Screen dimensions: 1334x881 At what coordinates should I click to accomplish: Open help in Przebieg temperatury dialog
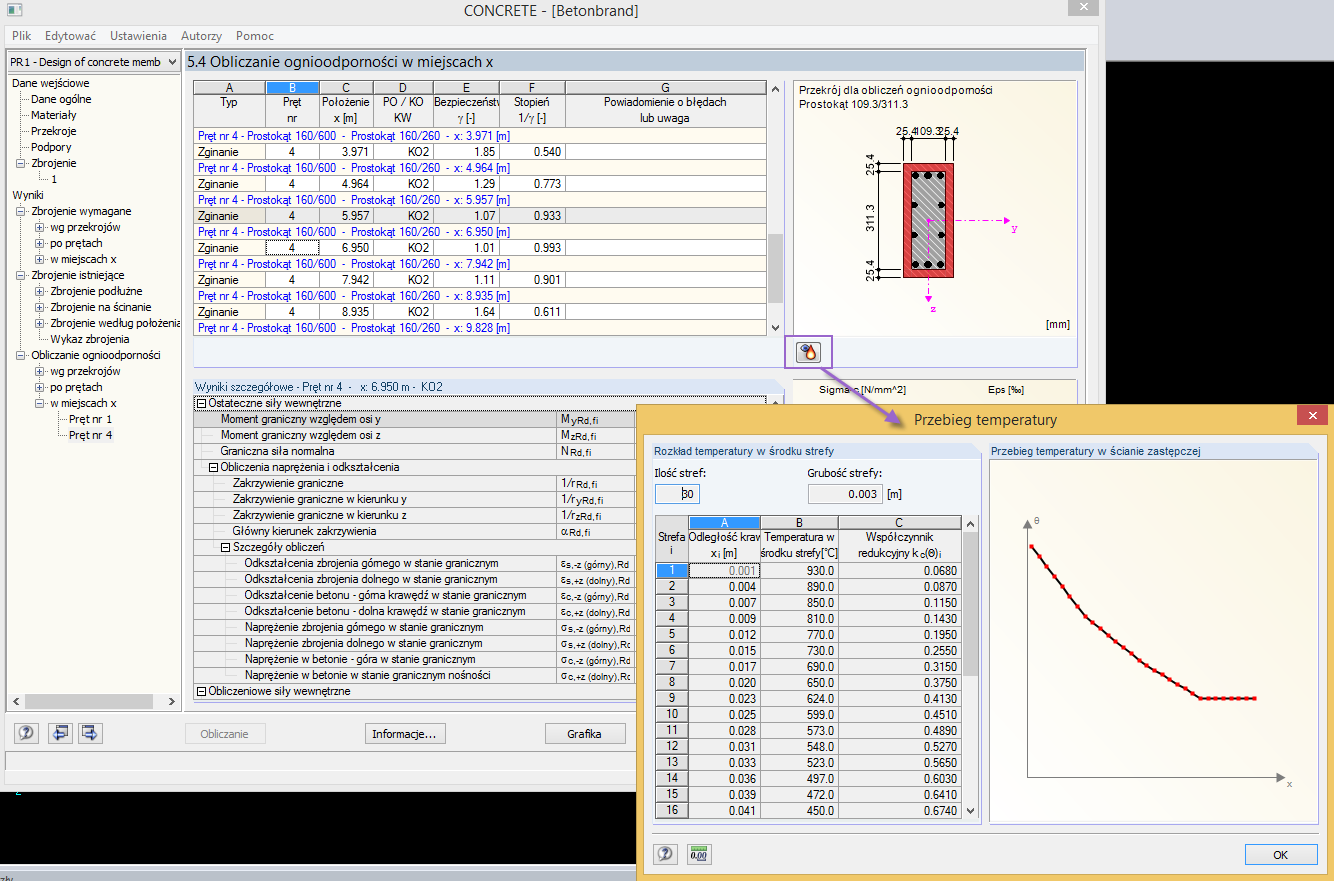[664, 854]
